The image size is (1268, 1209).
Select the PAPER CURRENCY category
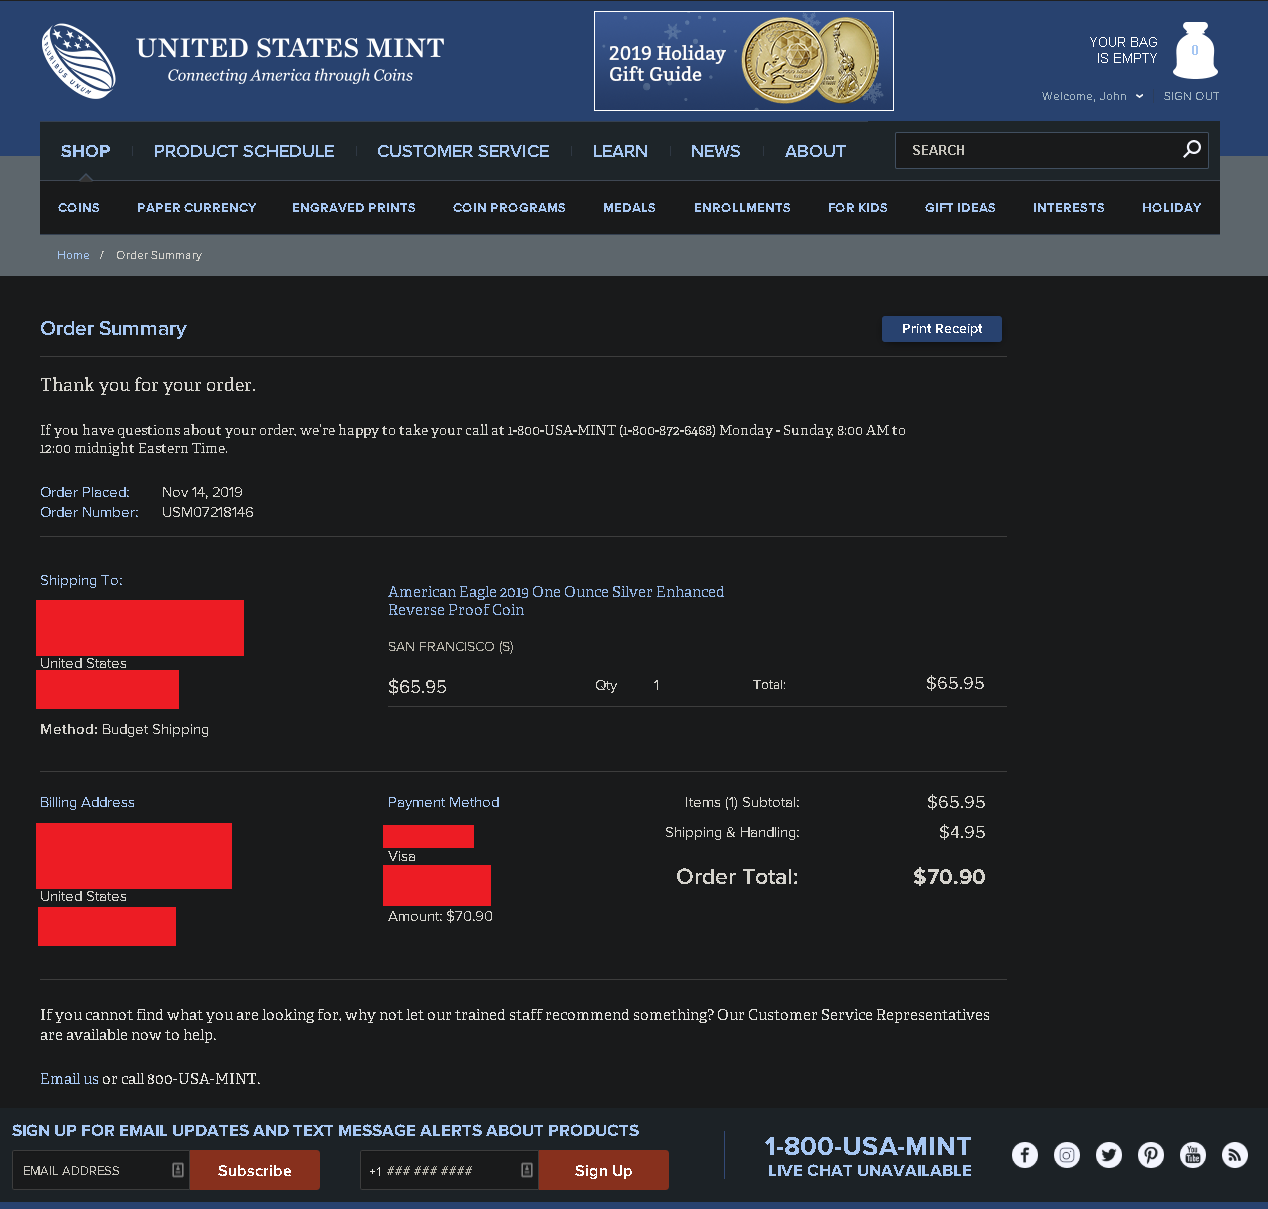[x=197, y=207]
